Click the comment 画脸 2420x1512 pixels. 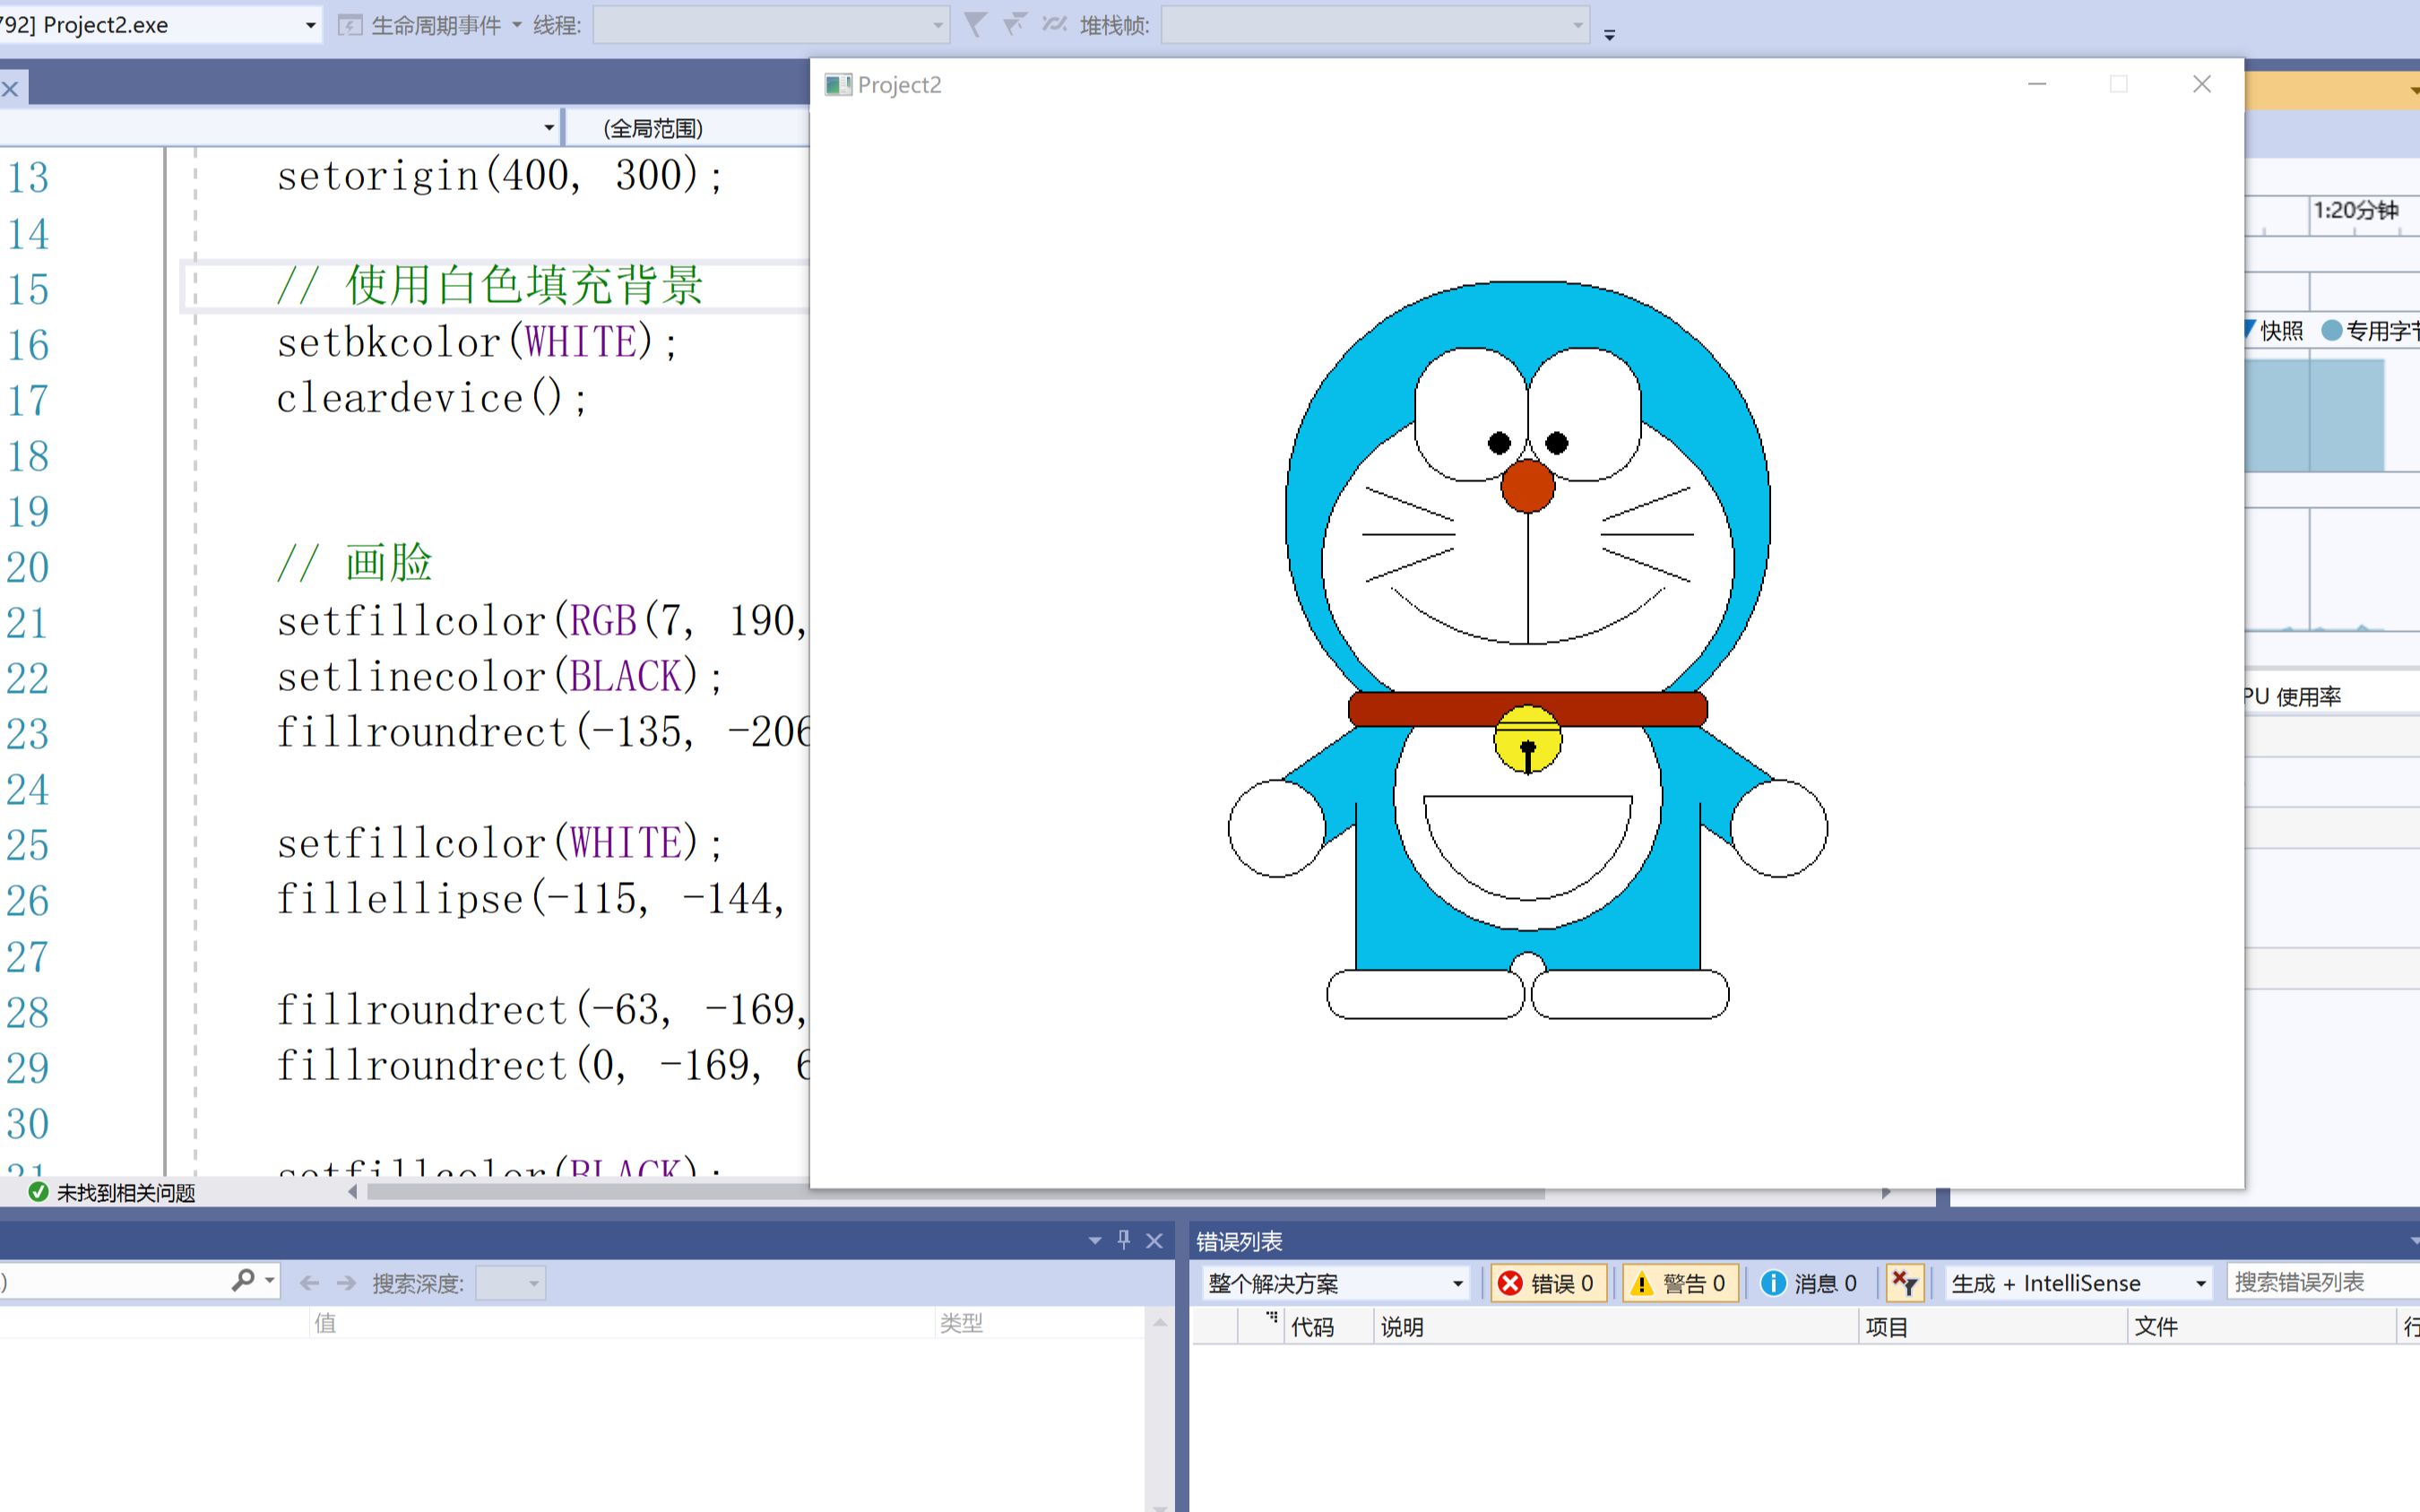[355, 563]
